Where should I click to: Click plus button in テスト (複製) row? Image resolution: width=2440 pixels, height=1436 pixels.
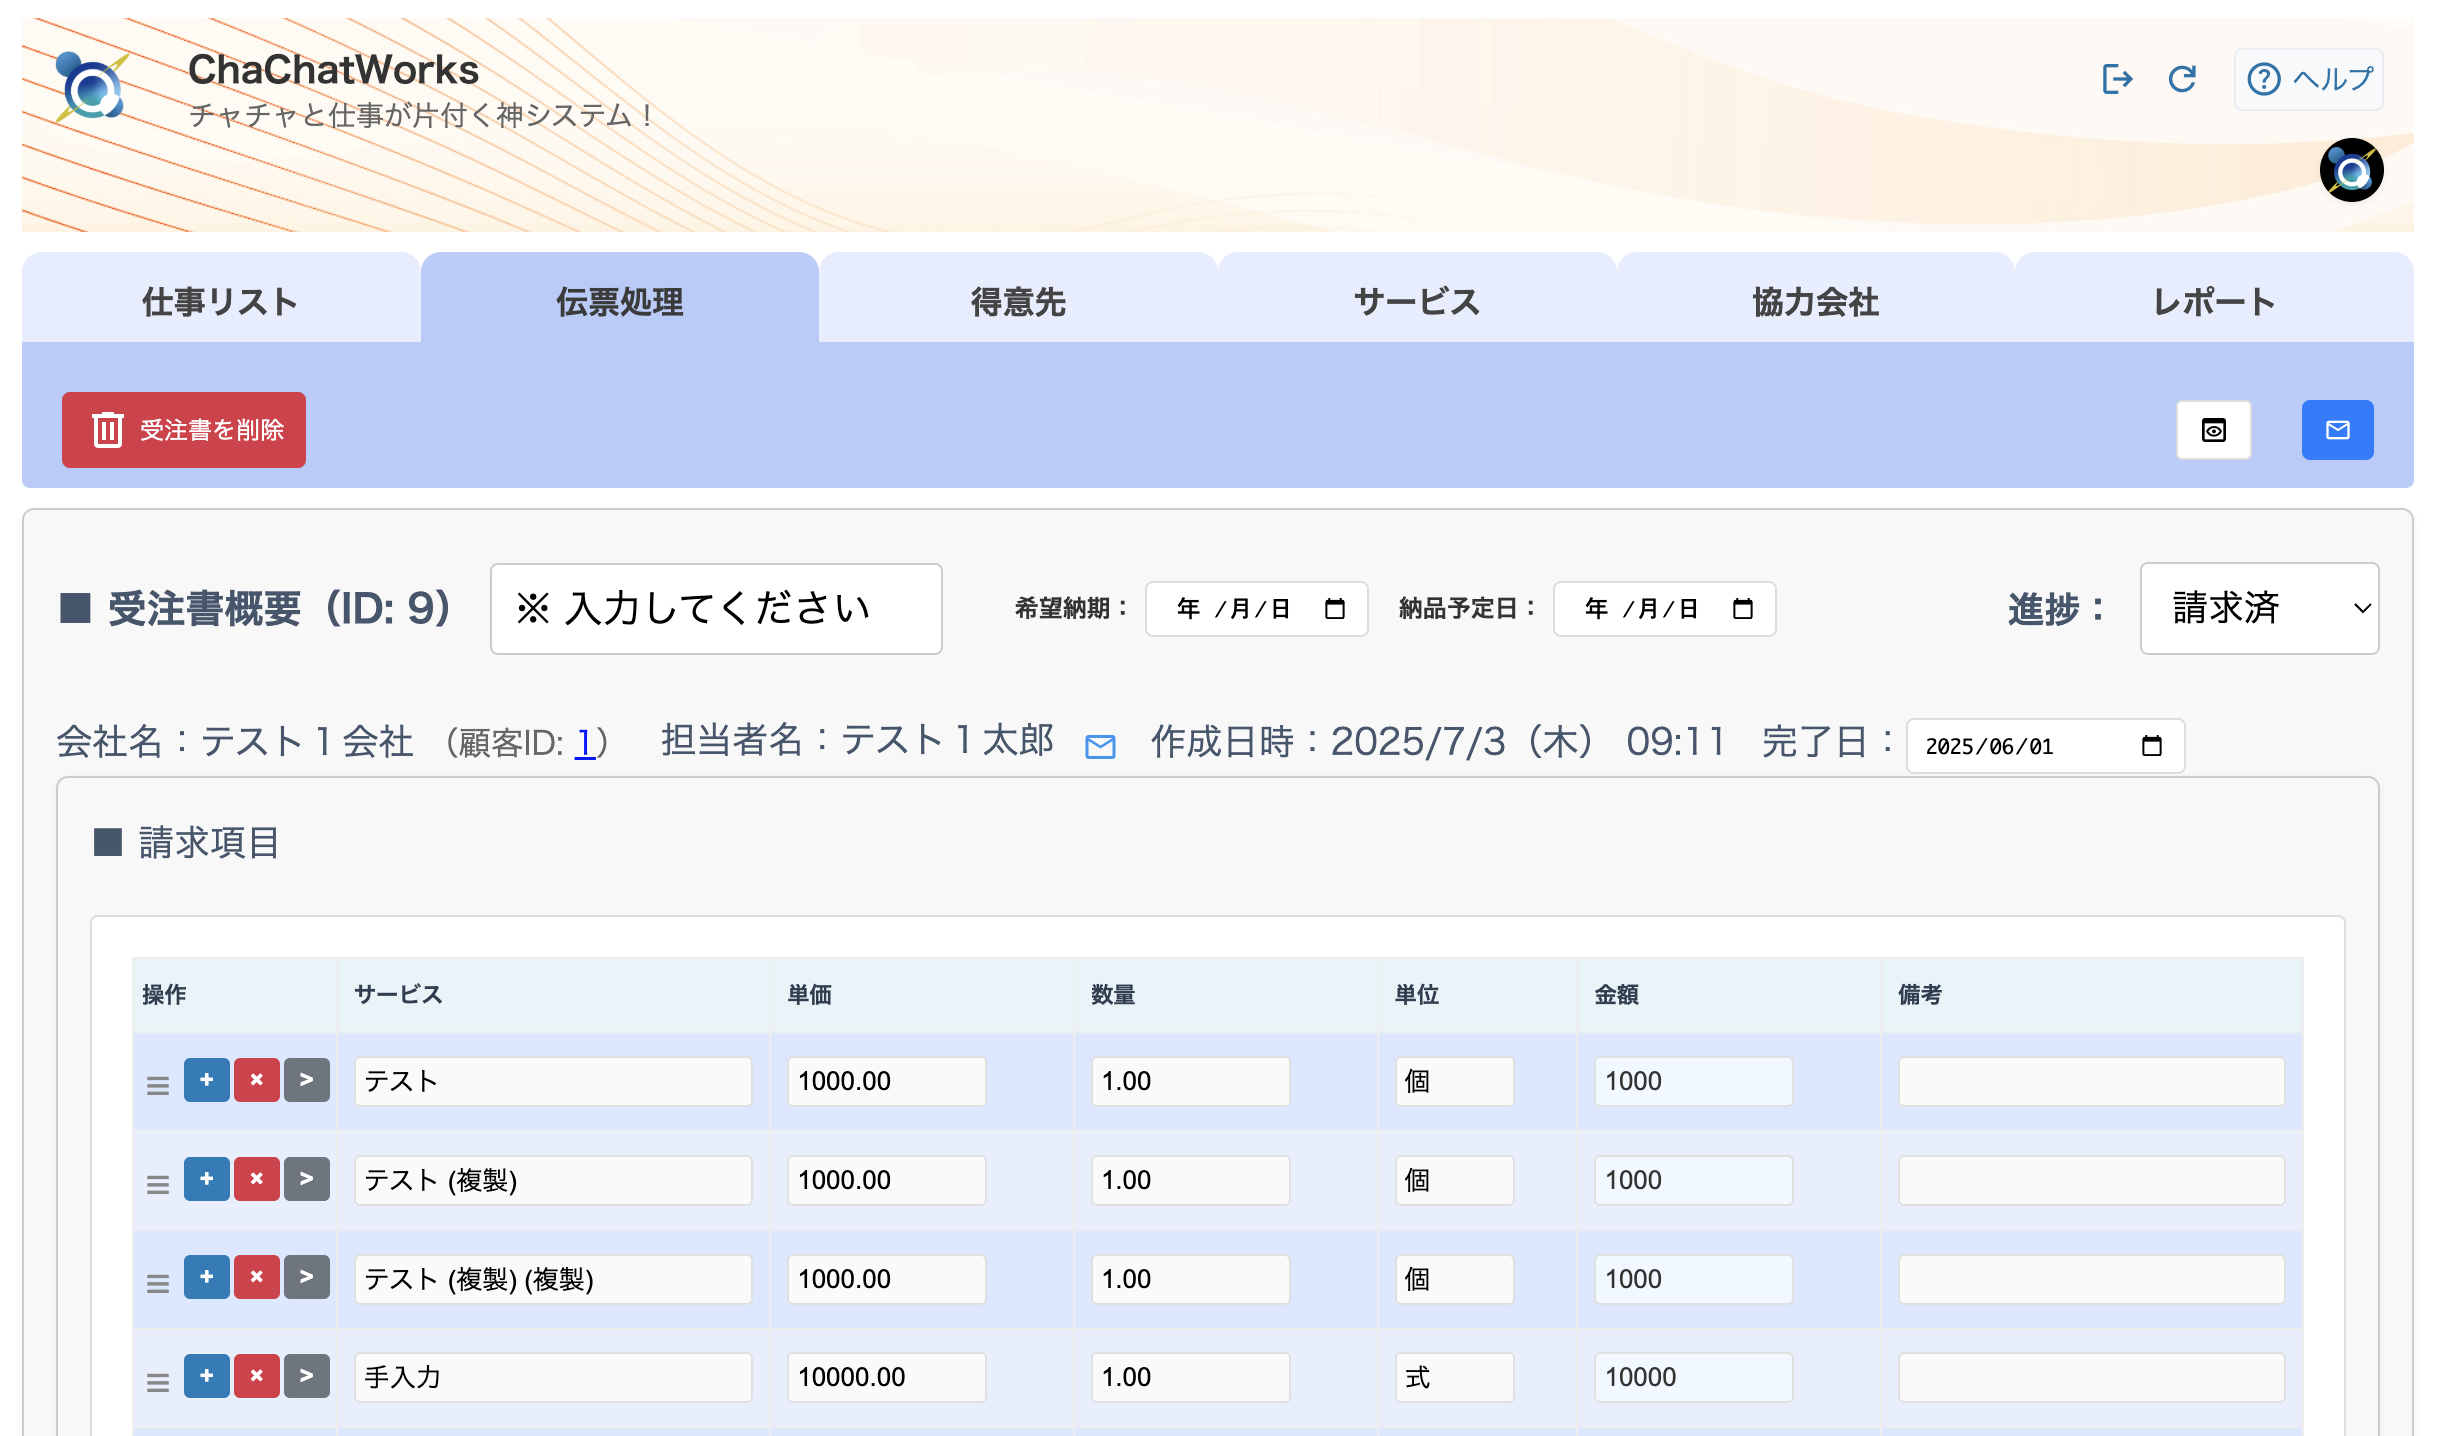click(x=207, y=1179)
